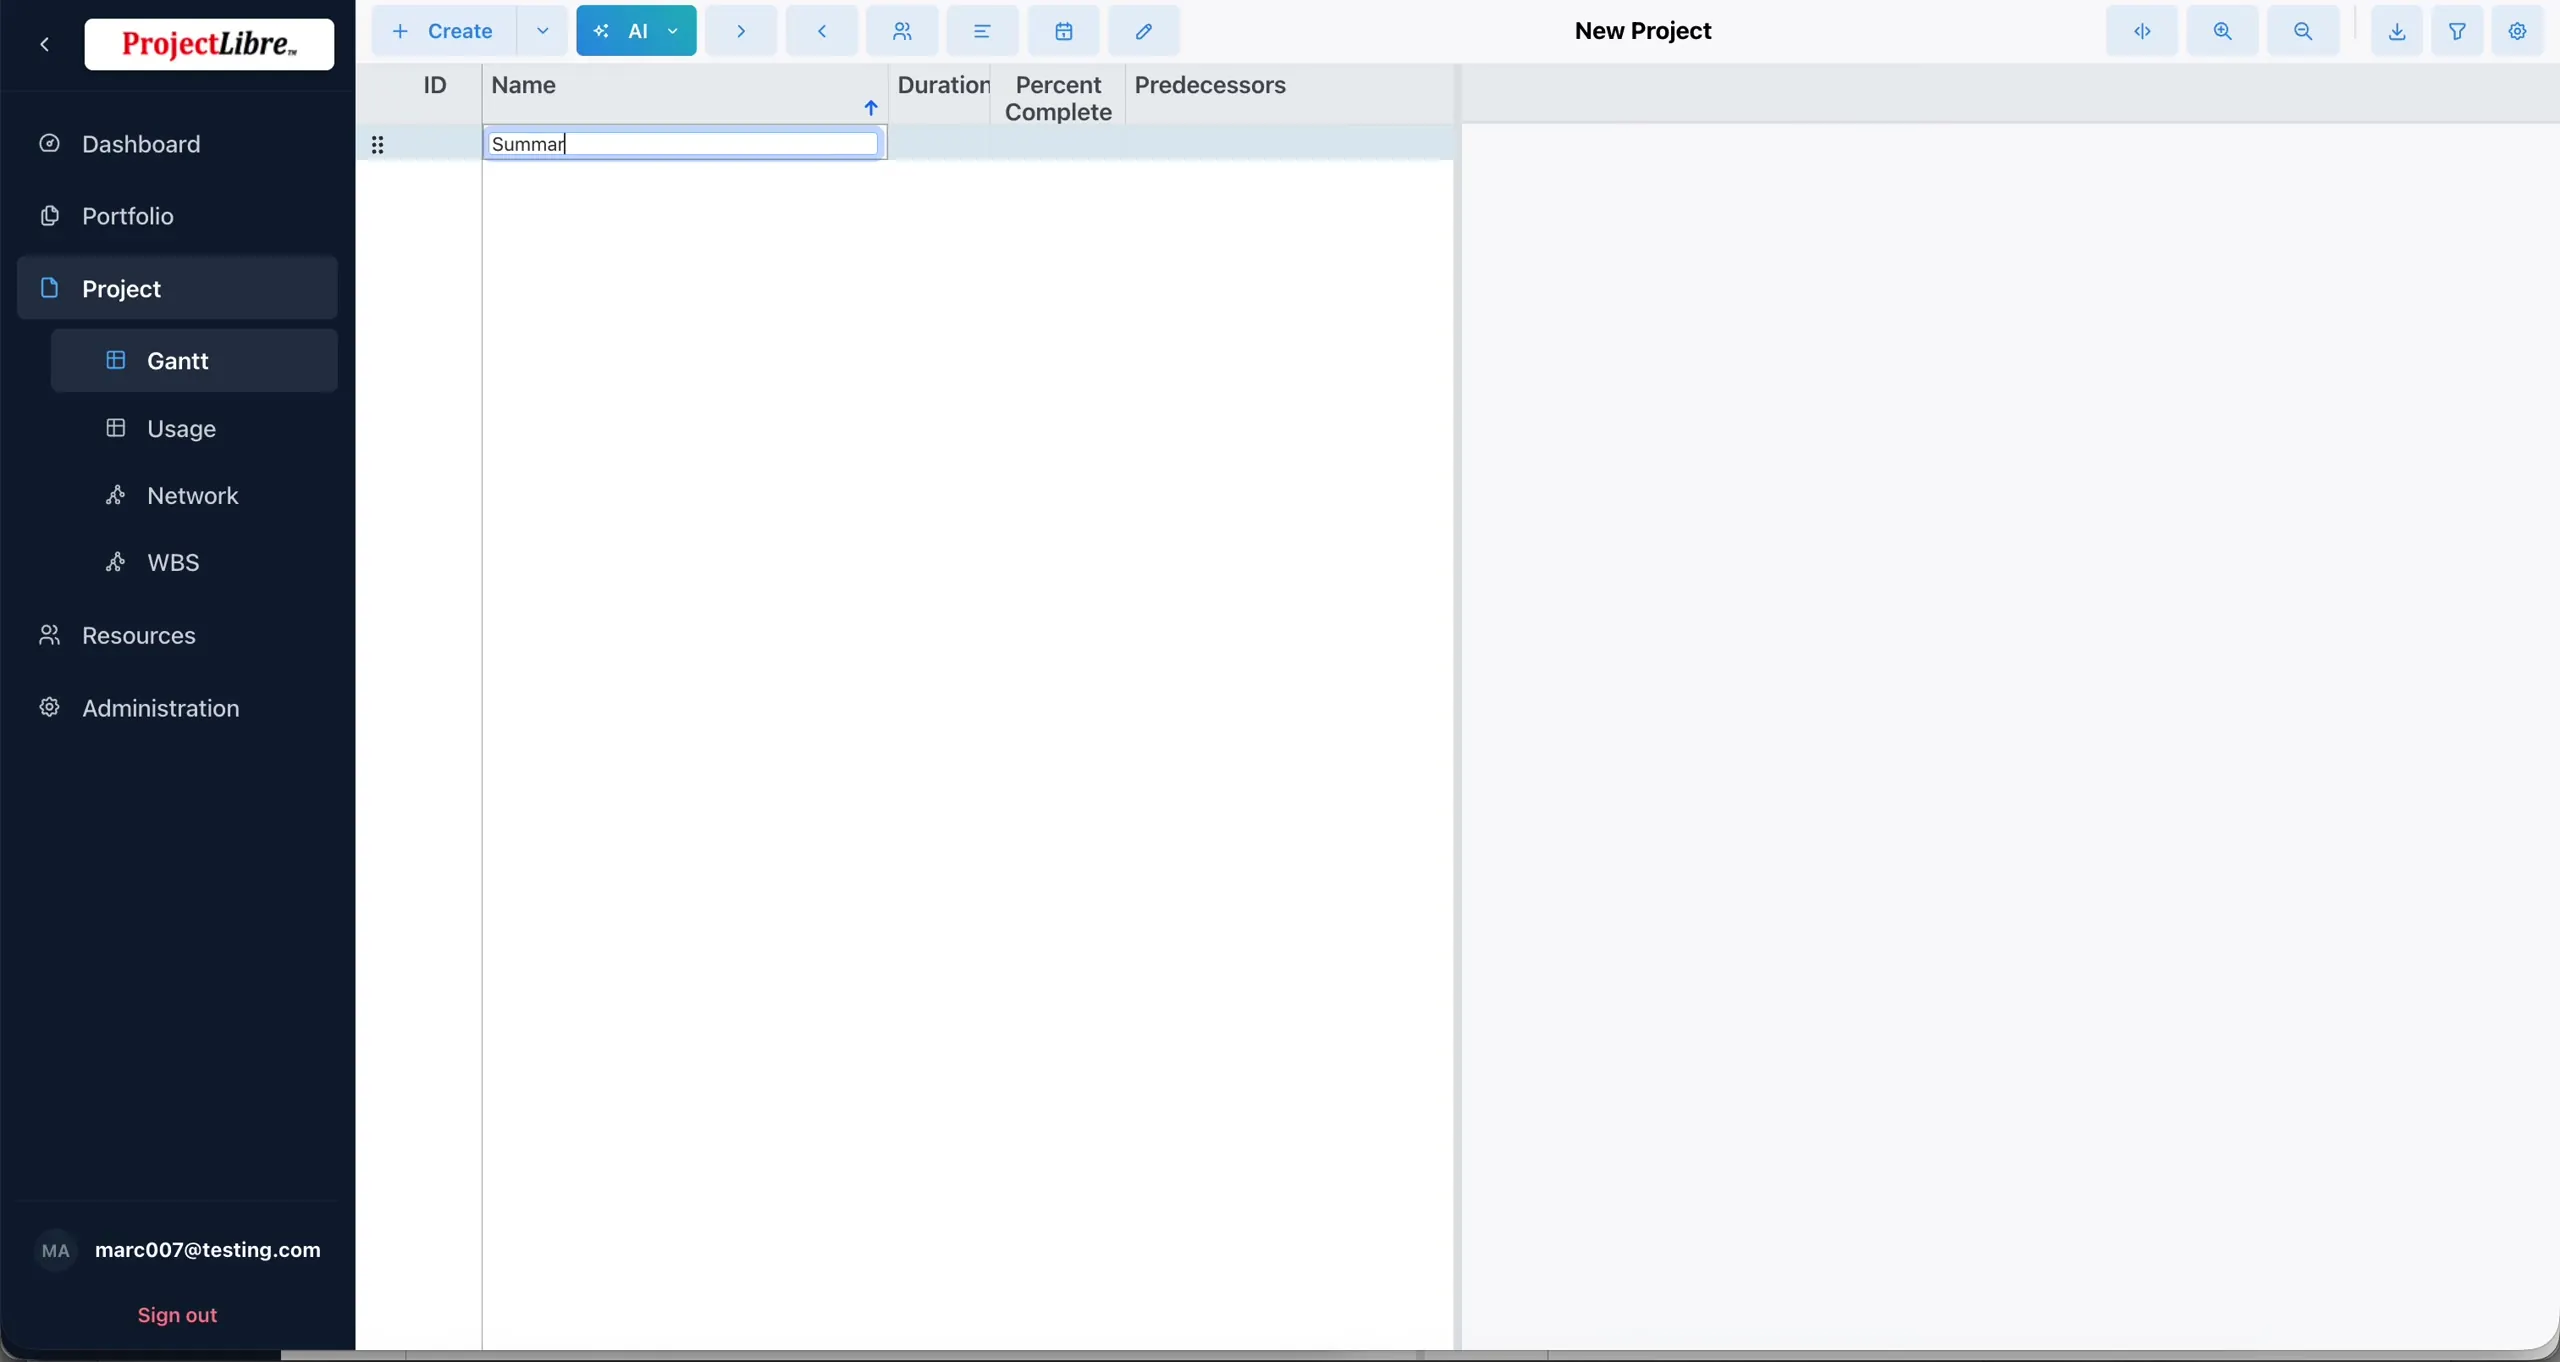Expand the AI options dropdown arrow

coord(674,31)
